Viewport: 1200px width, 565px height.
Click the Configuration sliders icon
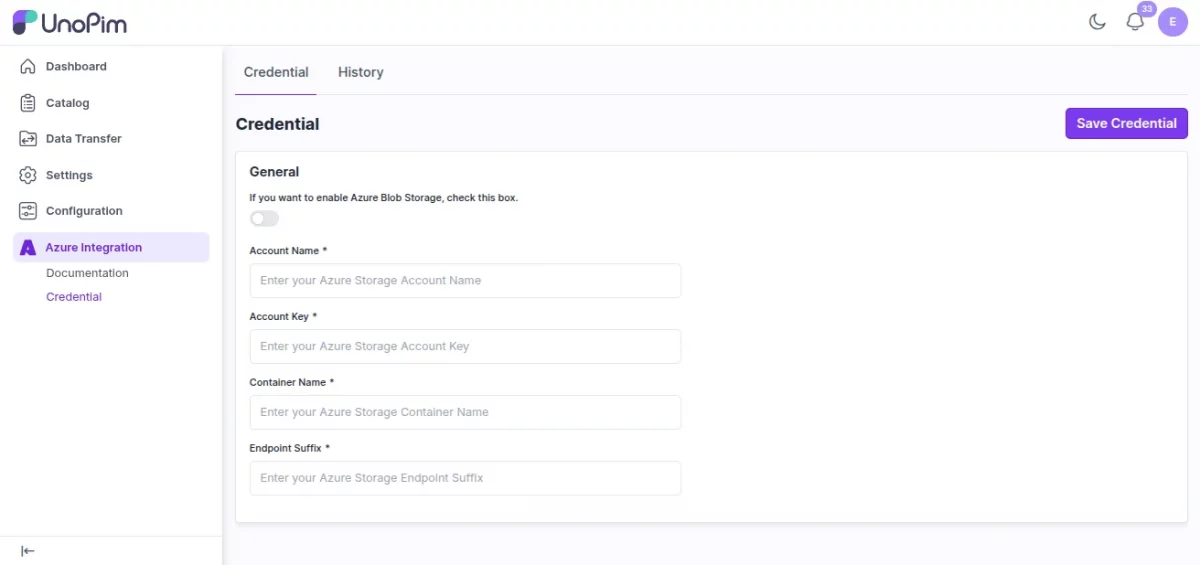click(28, 211)
